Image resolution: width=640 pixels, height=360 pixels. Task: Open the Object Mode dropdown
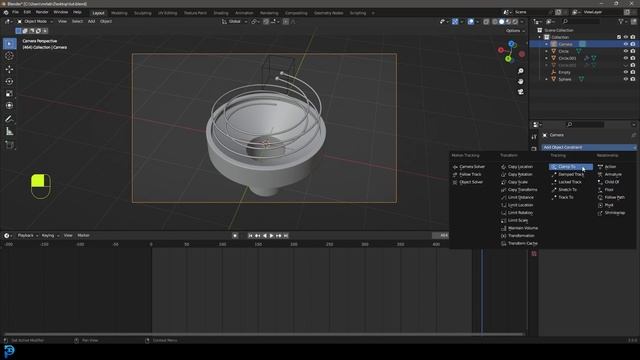click(36, 21)
